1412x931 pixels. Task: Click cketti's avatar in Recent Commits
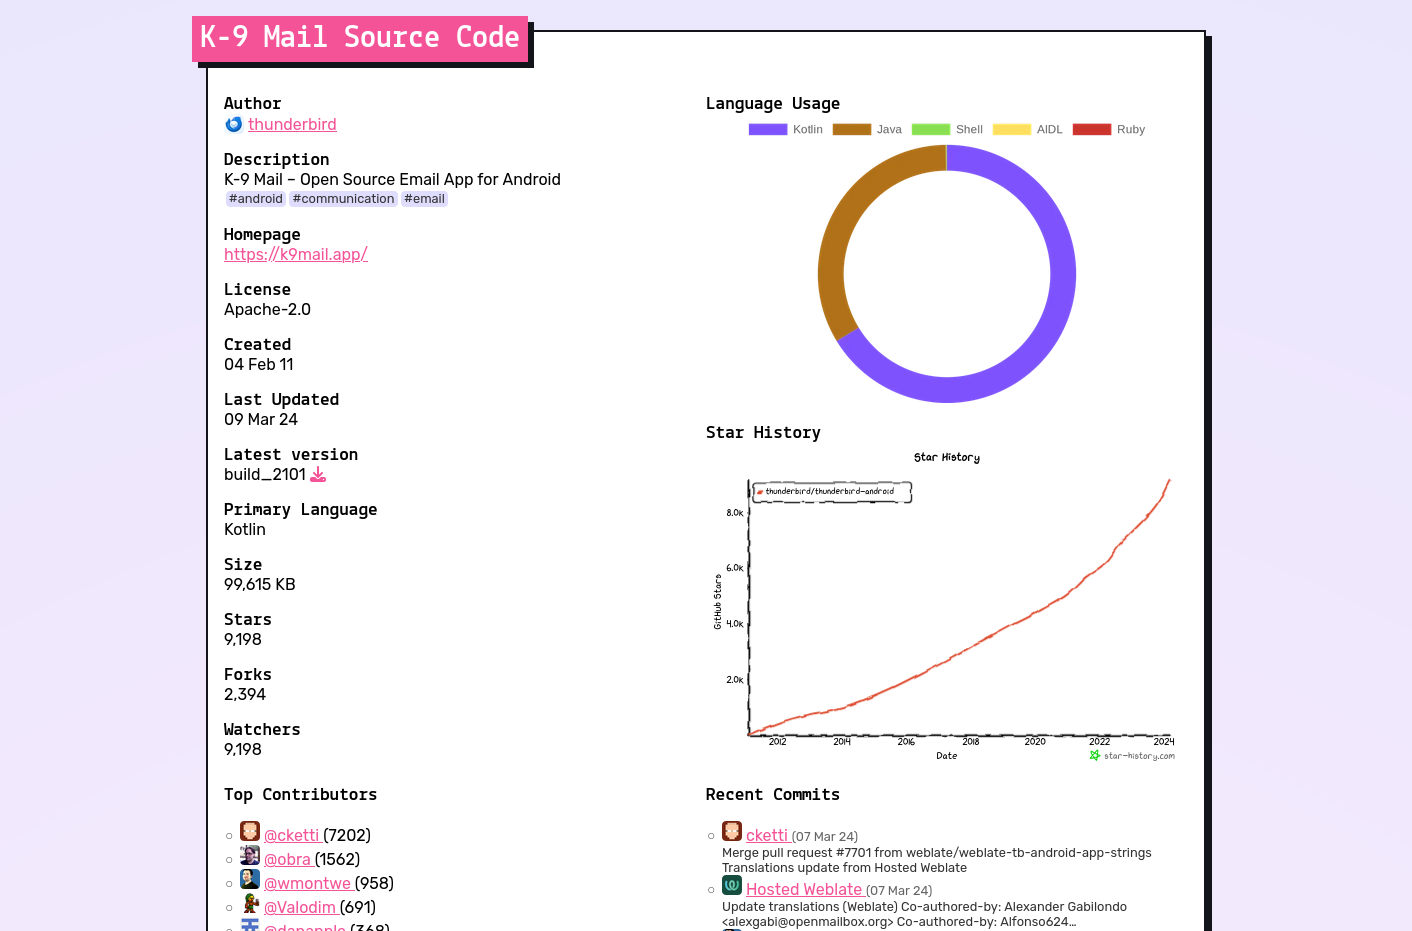point(732,832)
